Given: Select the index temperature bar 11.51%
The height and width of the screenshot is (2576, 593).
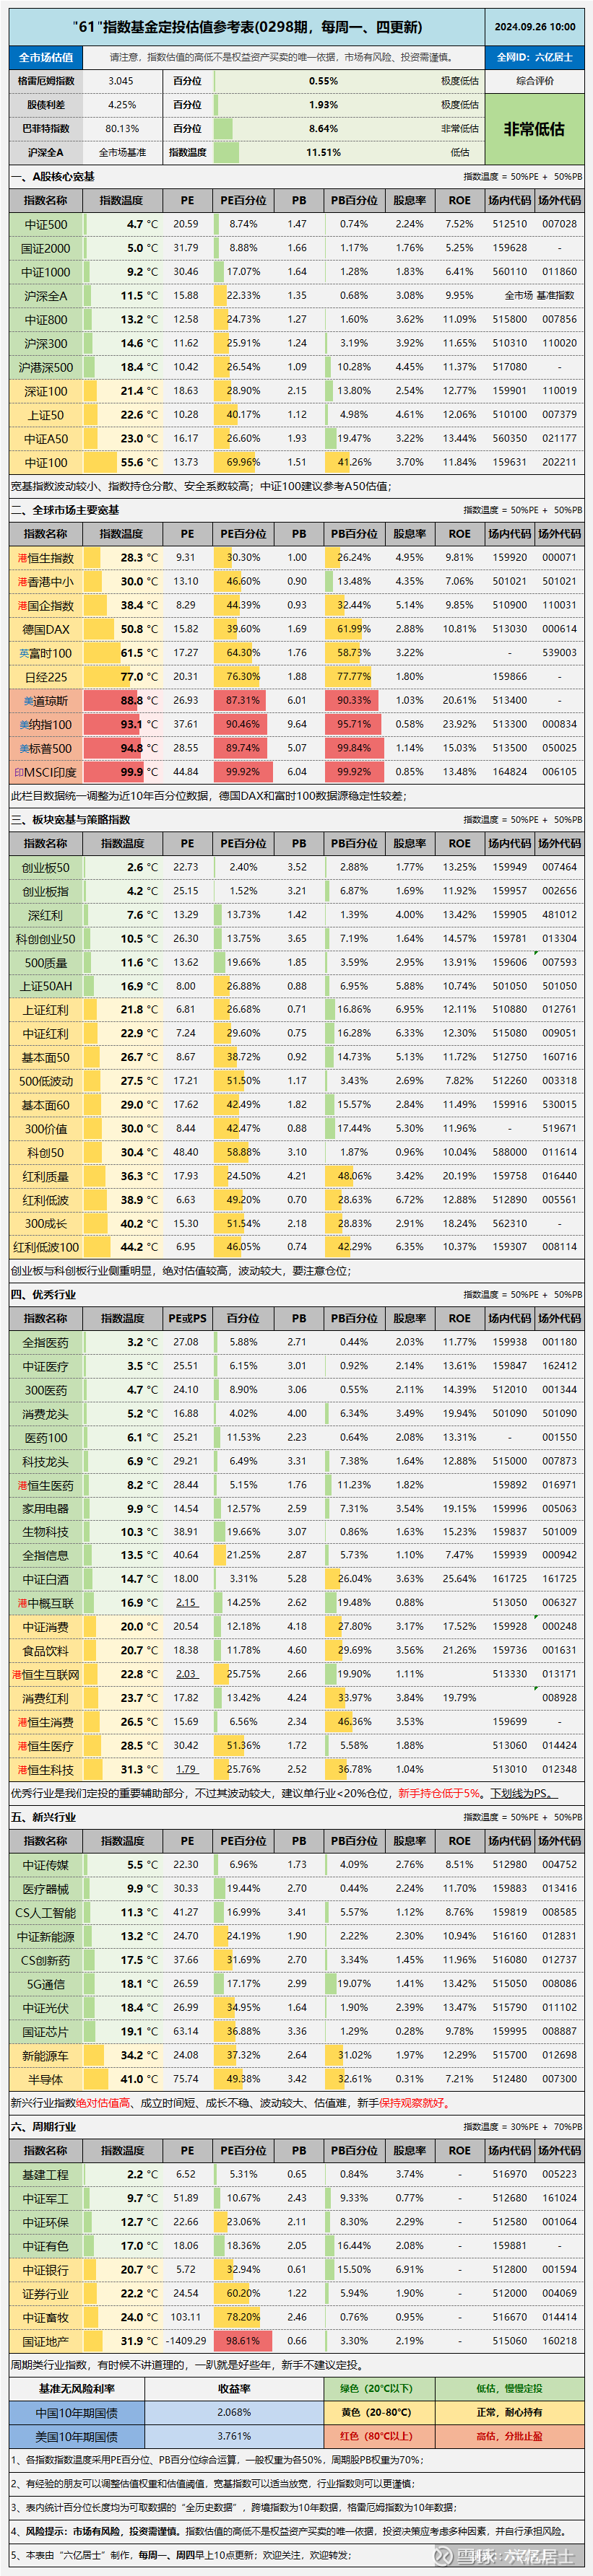Looking at the screenshot, I should click(x=323, y=153).
